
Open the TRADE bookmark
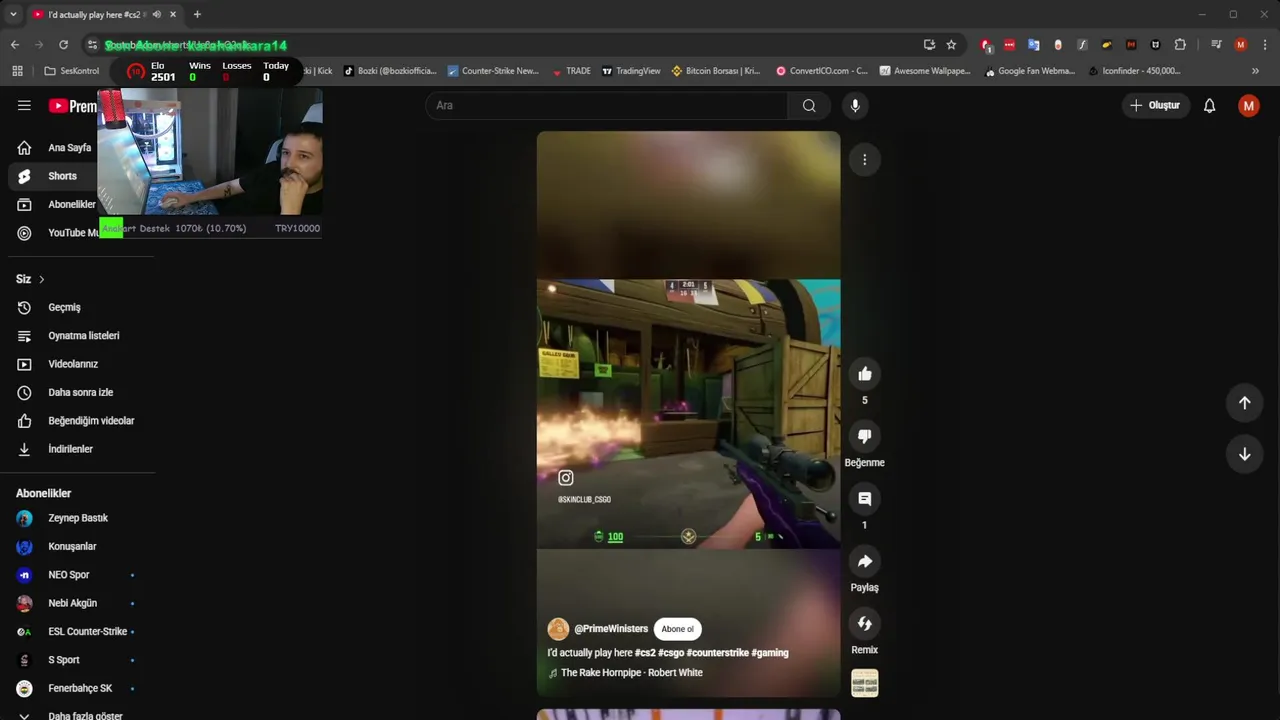570,71
